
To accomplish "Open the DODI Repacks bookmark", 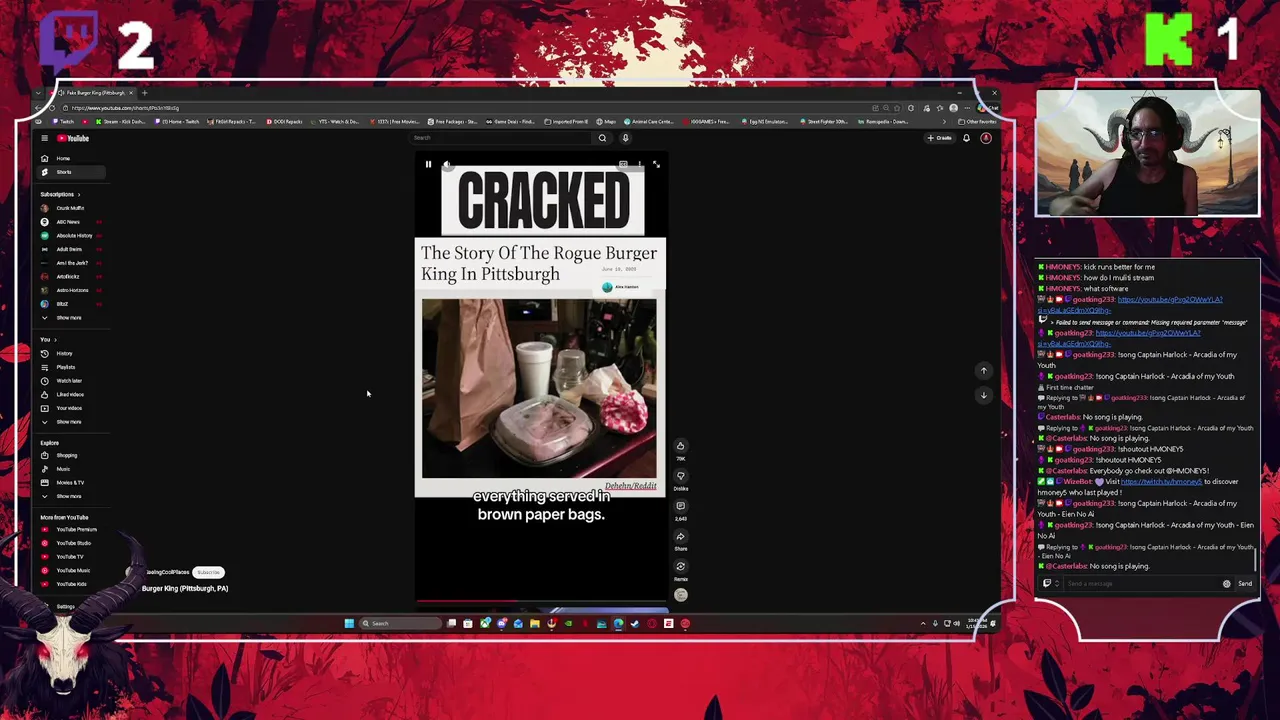I will (x=283, y=122).
